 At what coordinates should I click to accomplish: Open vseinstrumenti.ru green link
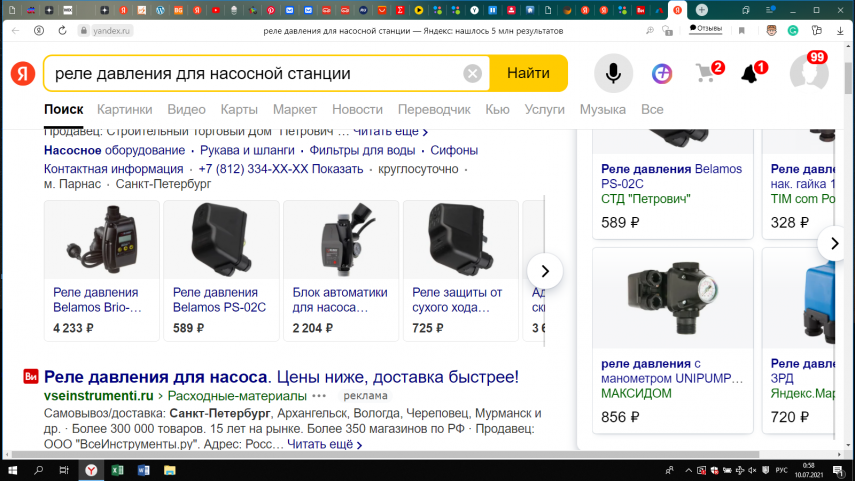click(x=99, y=395)
